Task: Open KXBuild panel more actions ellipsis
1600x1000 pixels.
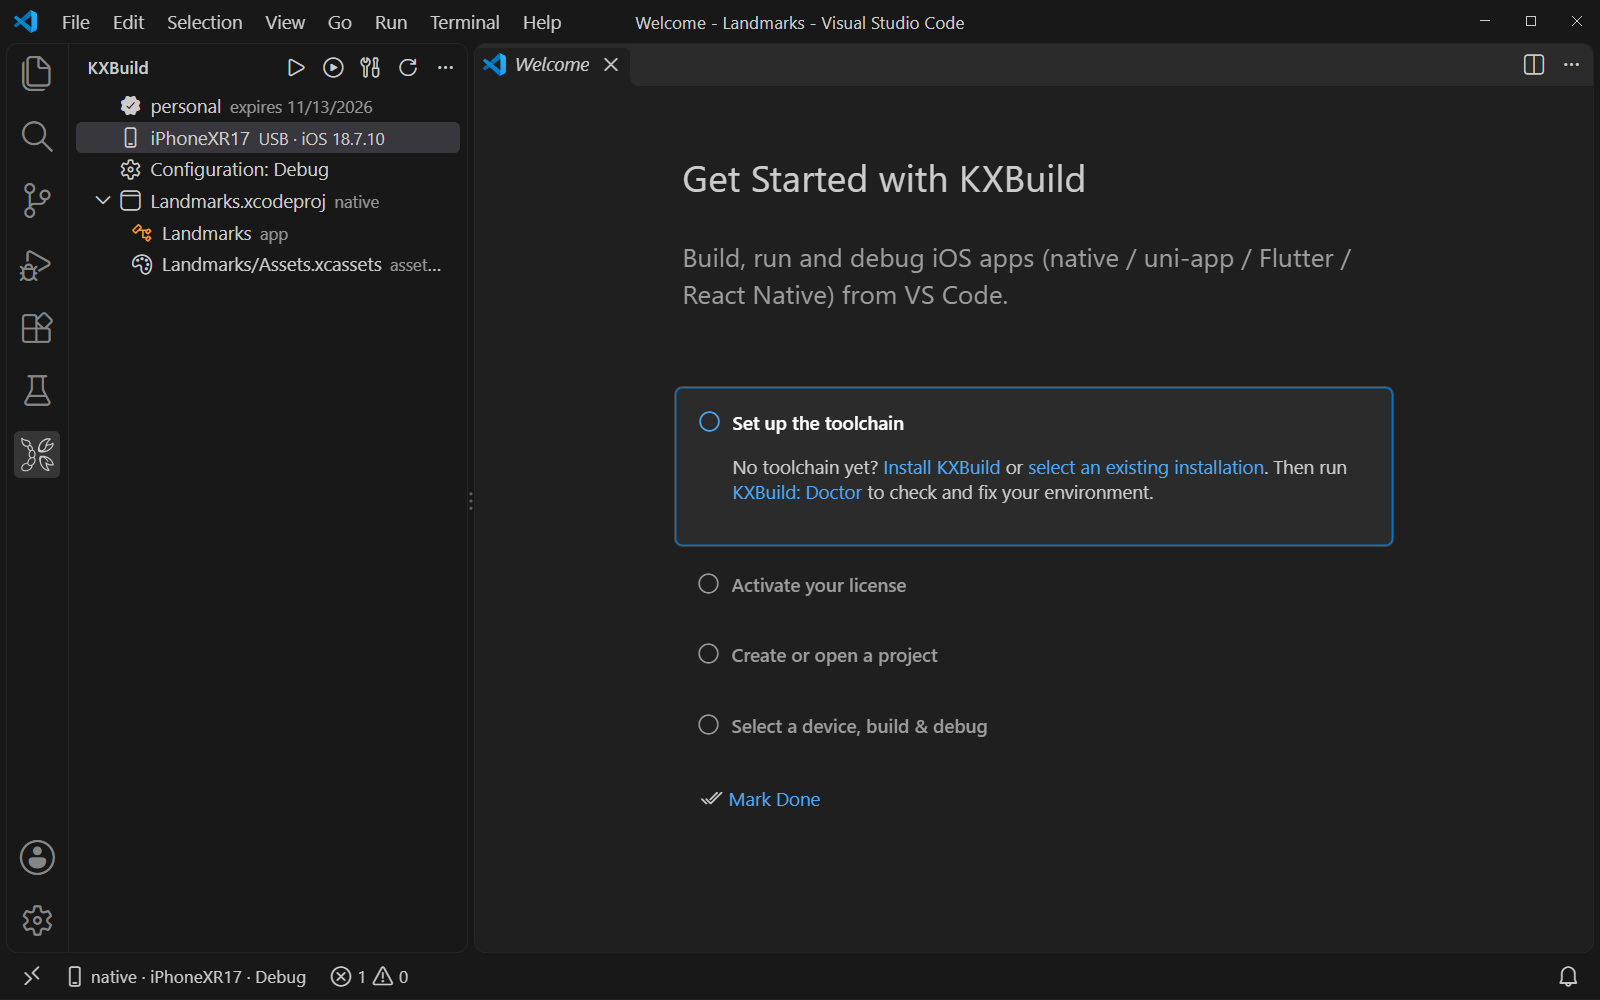Action: coord(446,68)
